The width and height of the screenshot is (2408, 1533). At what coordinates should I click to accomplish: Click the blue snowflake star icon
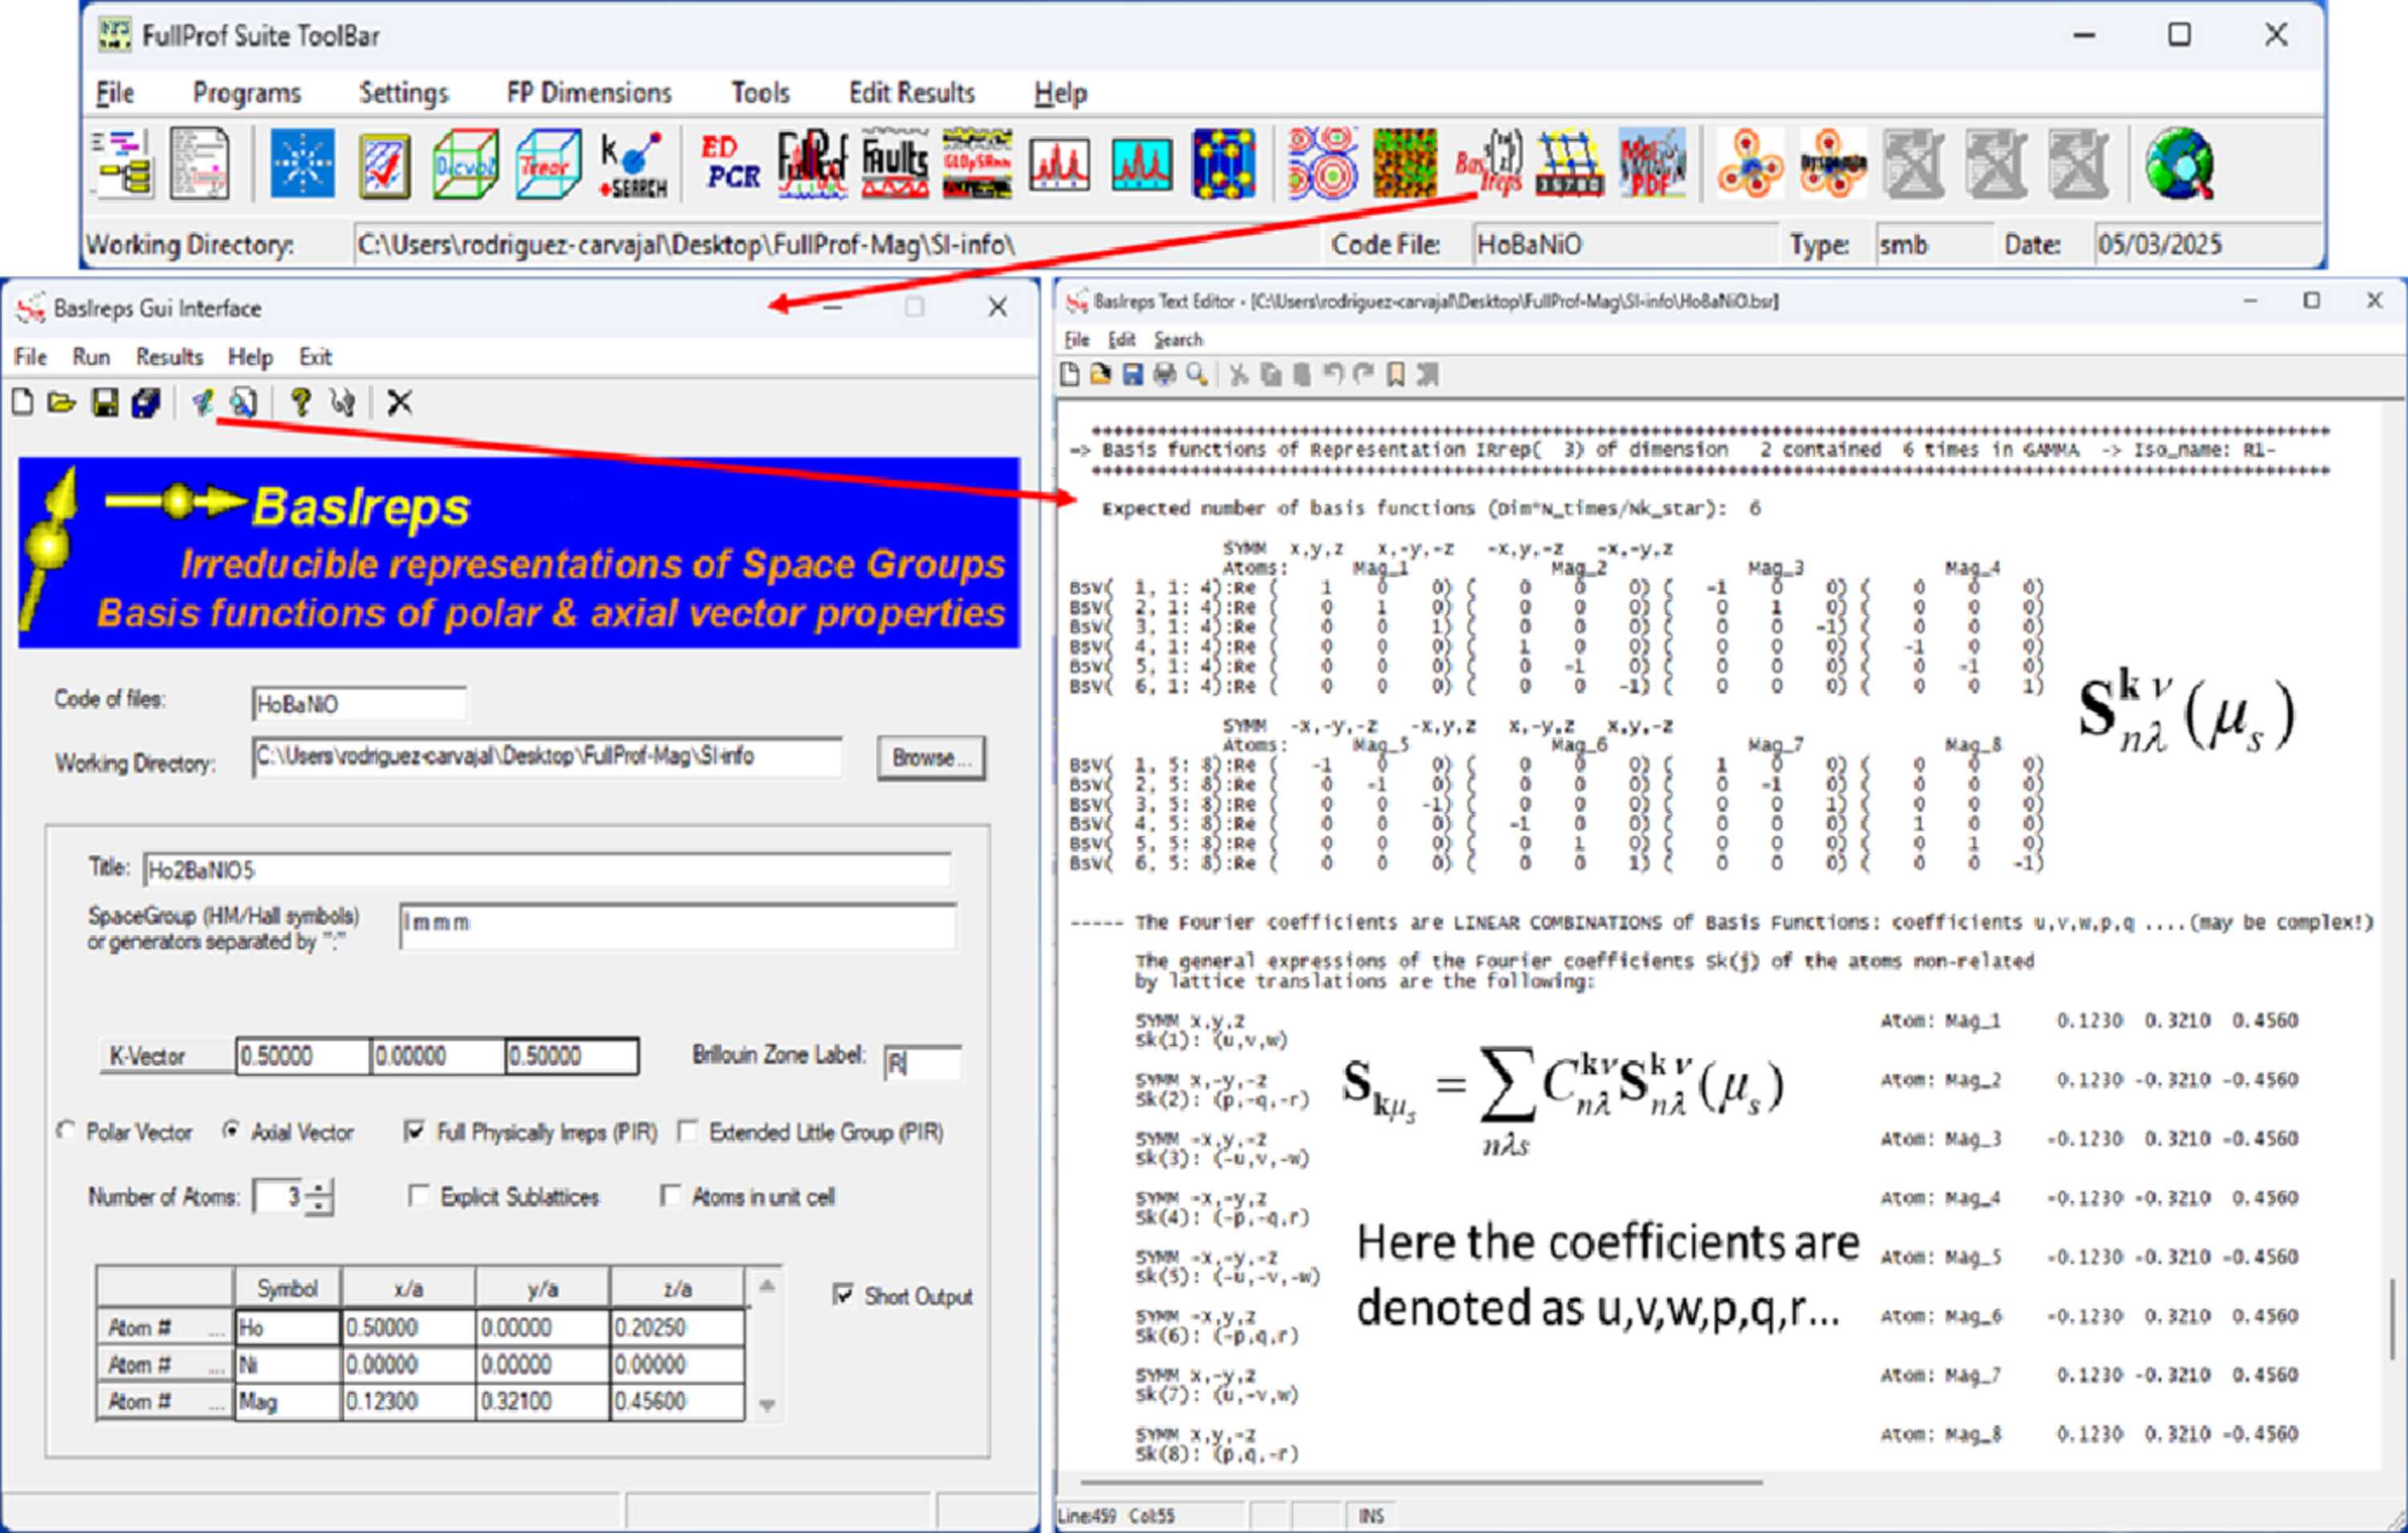pos(302,163)
